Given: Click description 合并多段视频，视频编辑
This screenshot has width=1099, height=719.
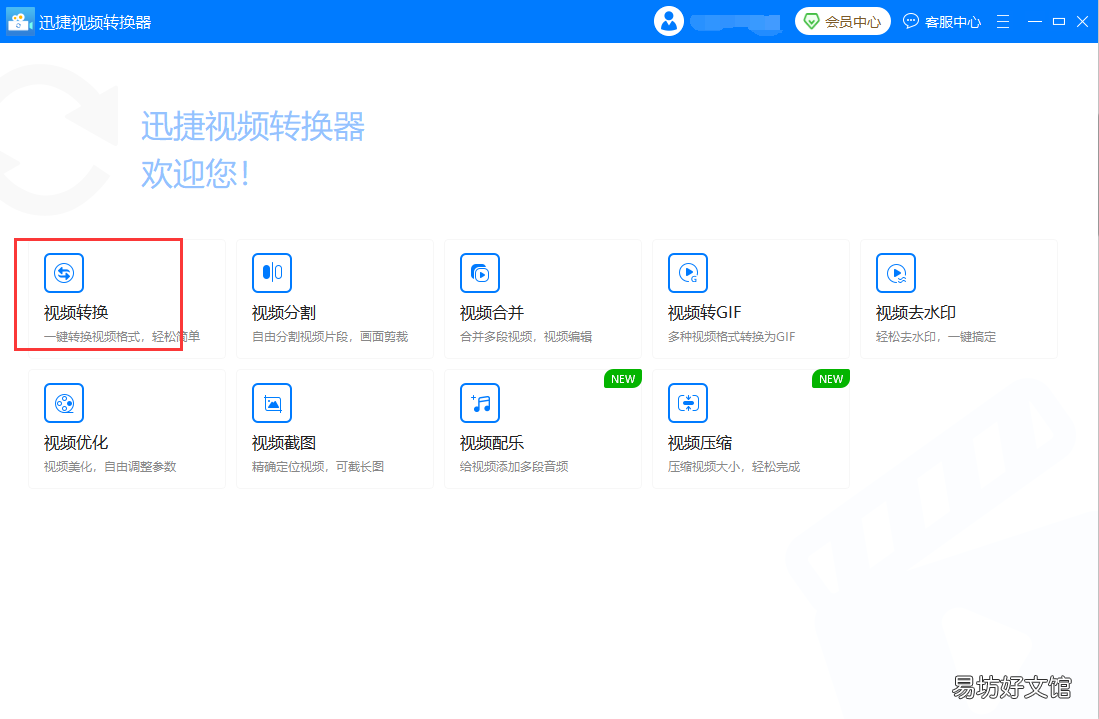Looking at the screenshot, I should point(526,337).
